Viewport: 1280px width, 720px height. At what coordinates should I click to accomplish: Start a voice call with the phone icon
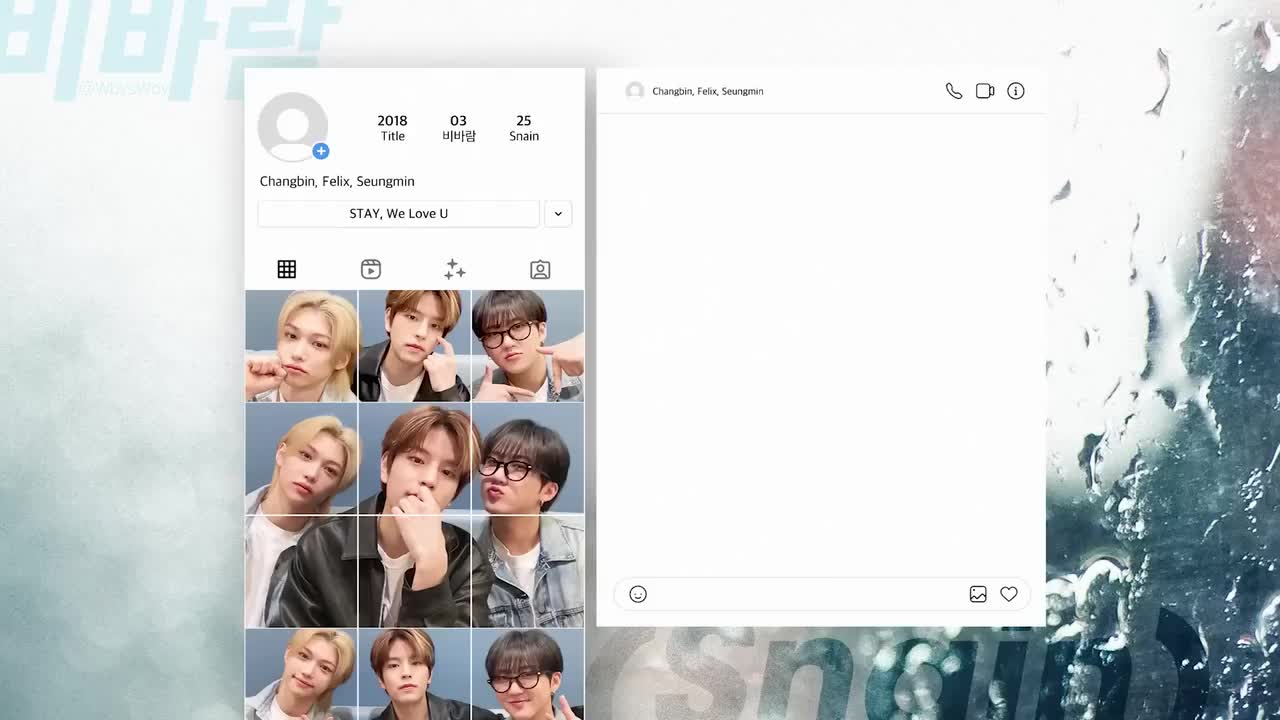pos(954,91)
